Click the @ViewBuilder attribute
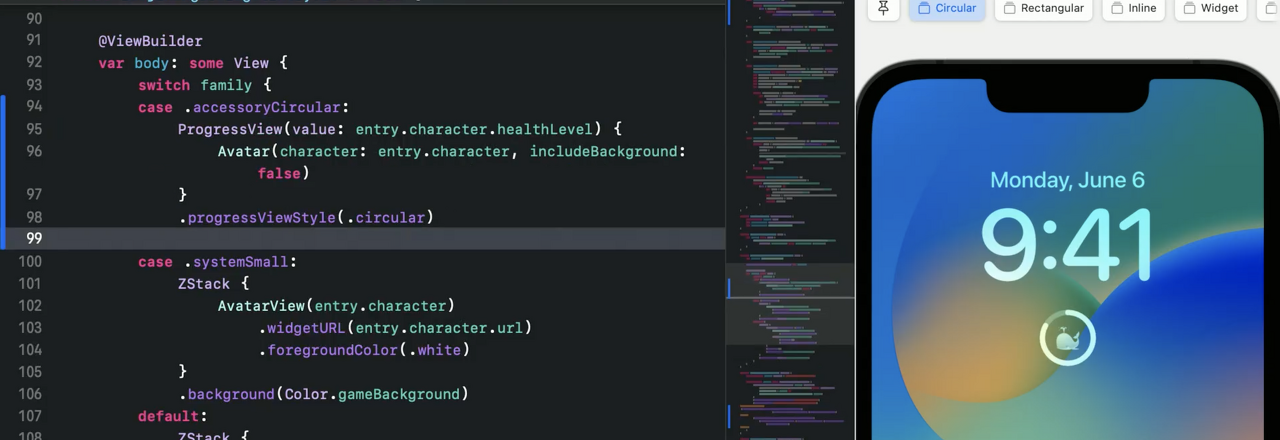This screenshot has width=1280, height=440. tap(150, 41)
